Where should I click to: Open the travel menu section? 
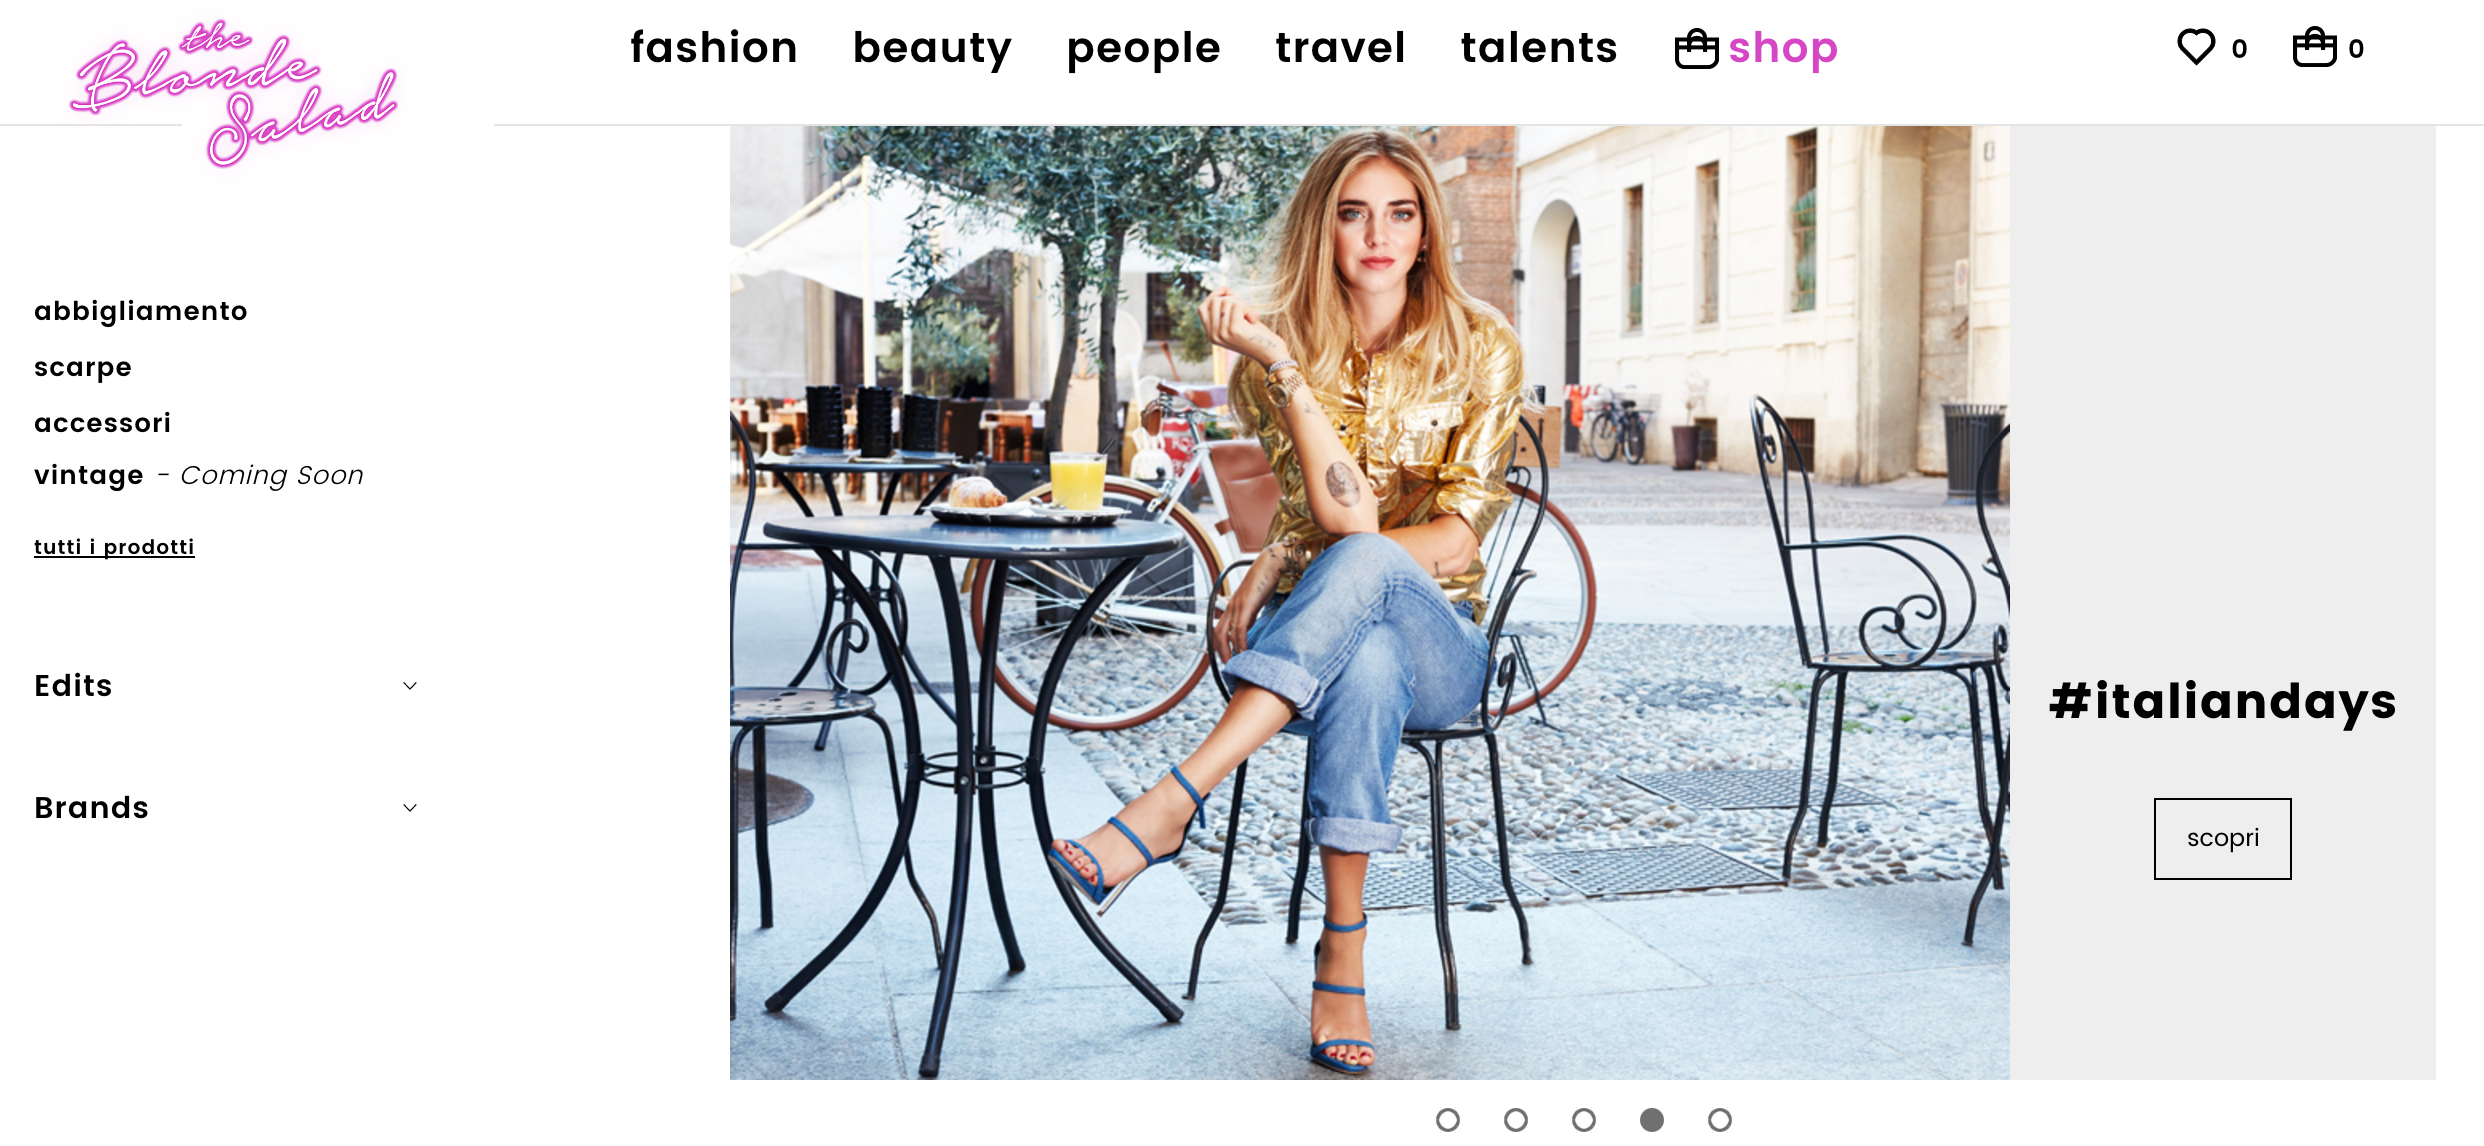coord(1340,48)
